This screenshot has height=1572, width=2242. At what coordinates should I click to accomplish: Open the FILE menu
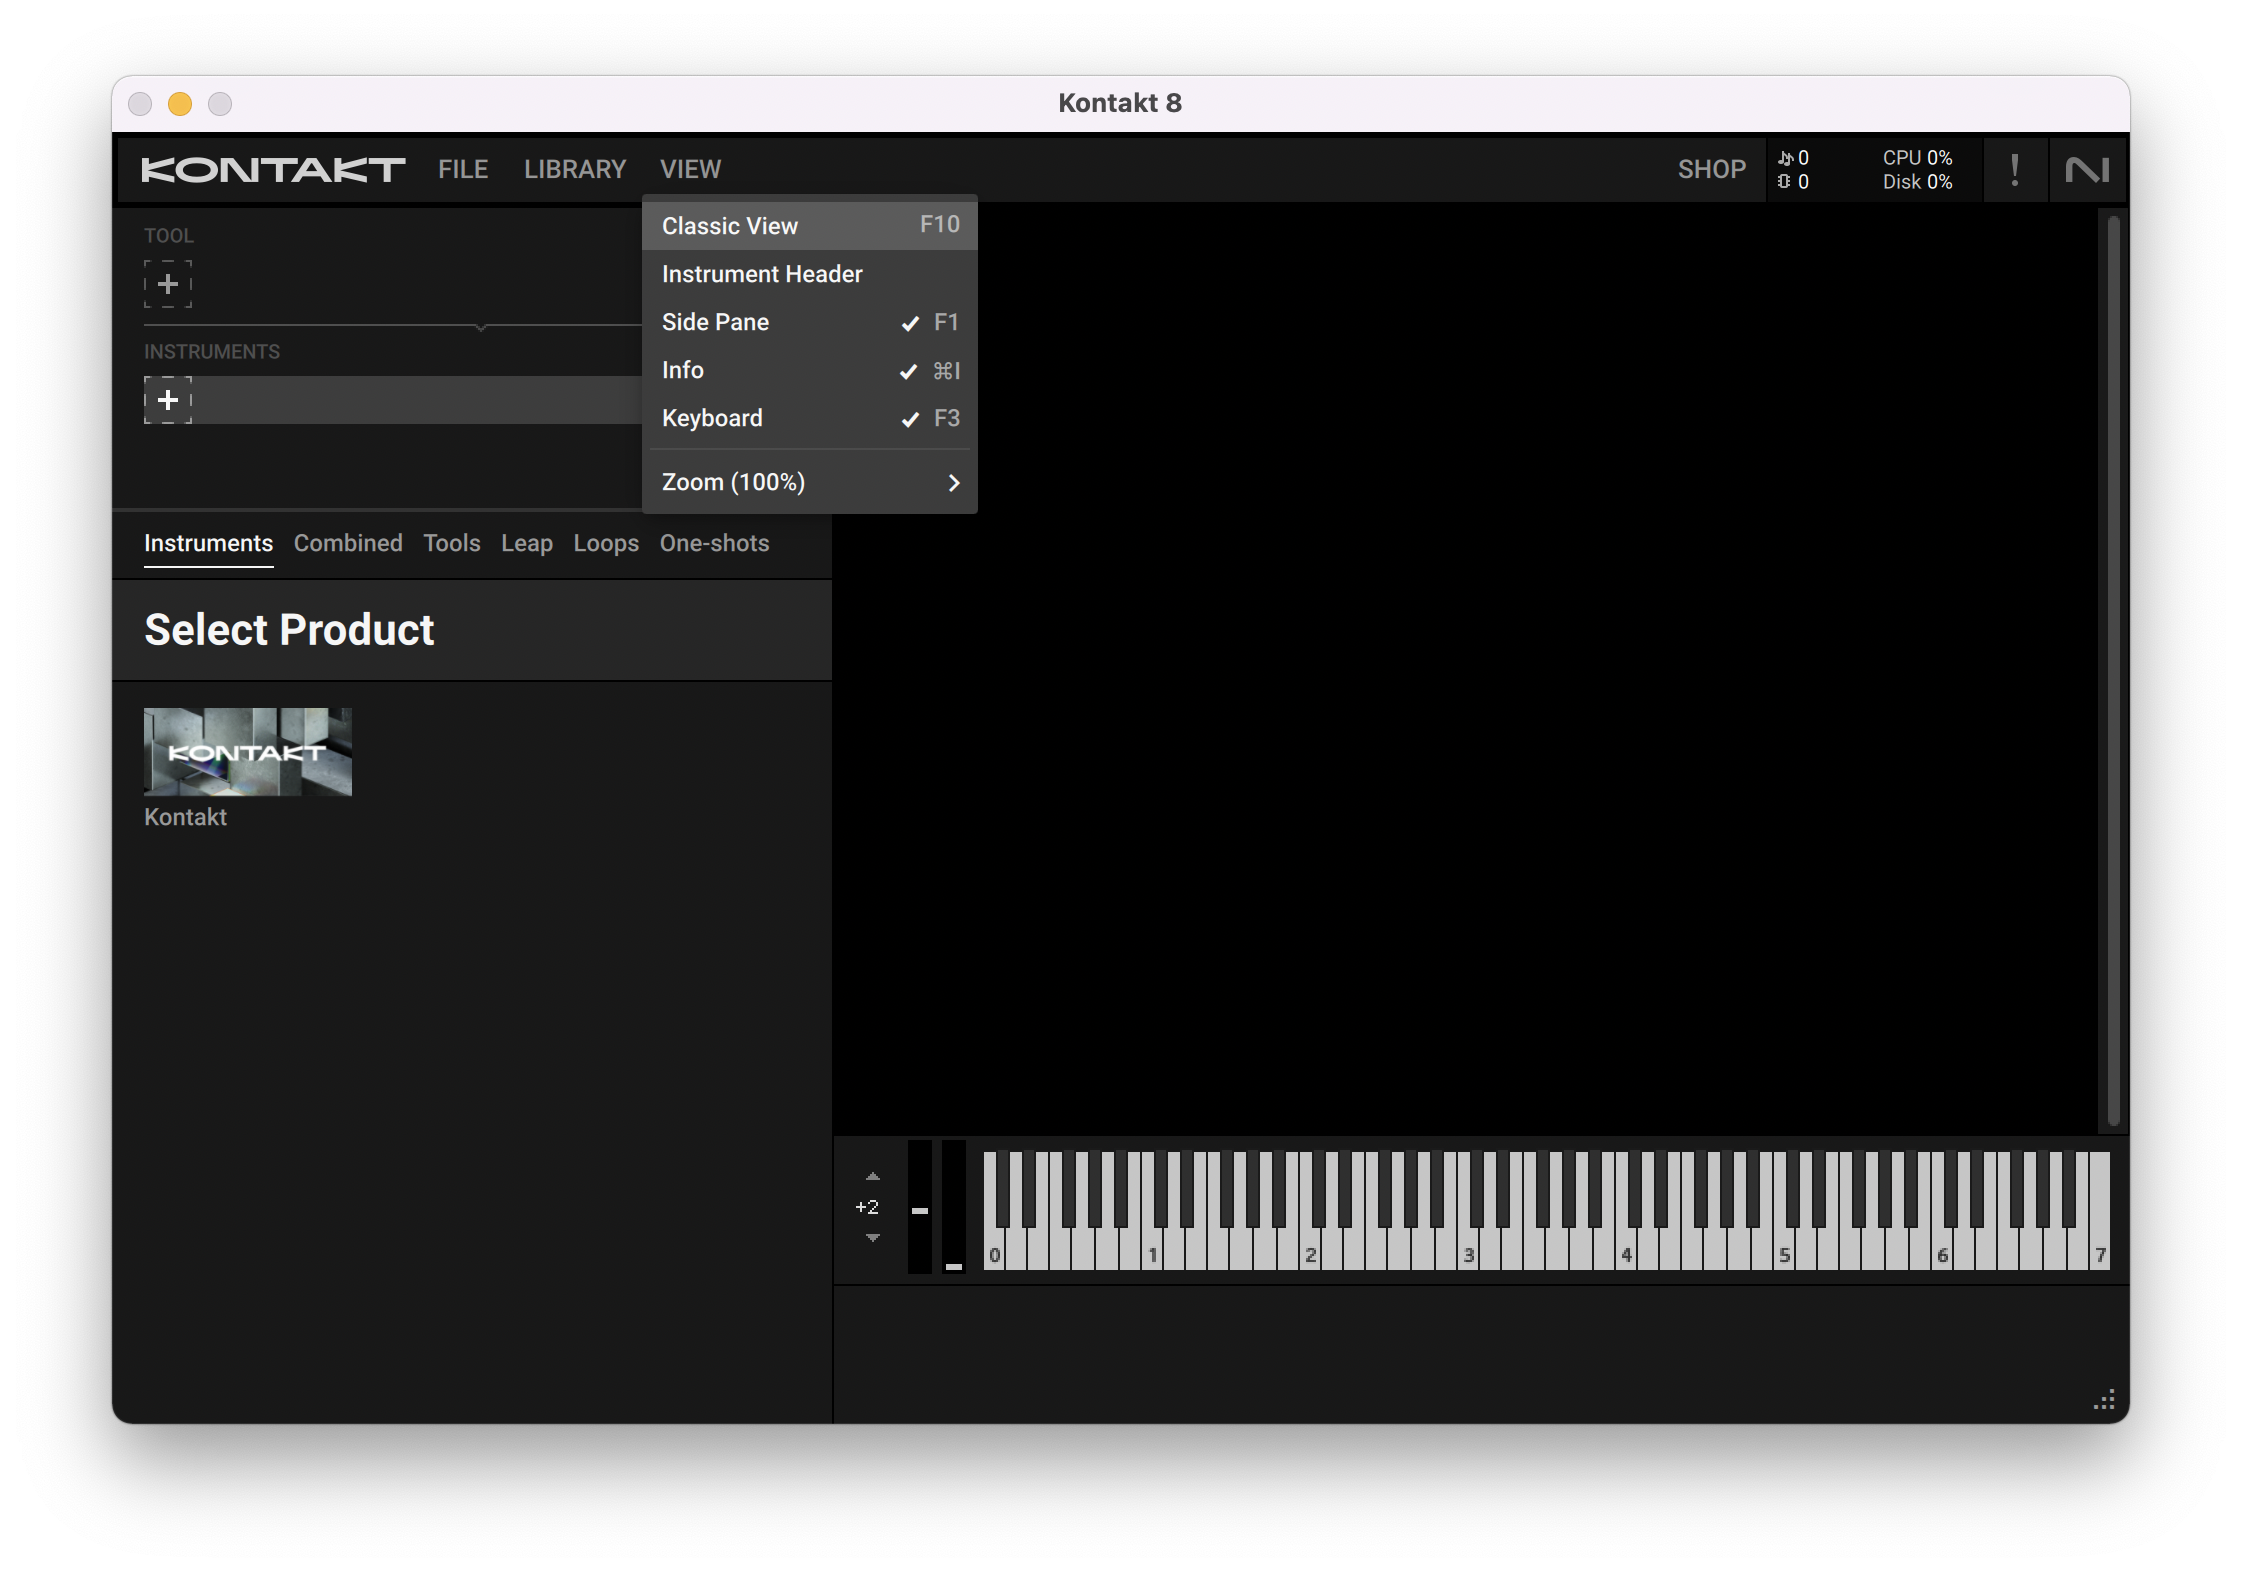pos(463,170)
